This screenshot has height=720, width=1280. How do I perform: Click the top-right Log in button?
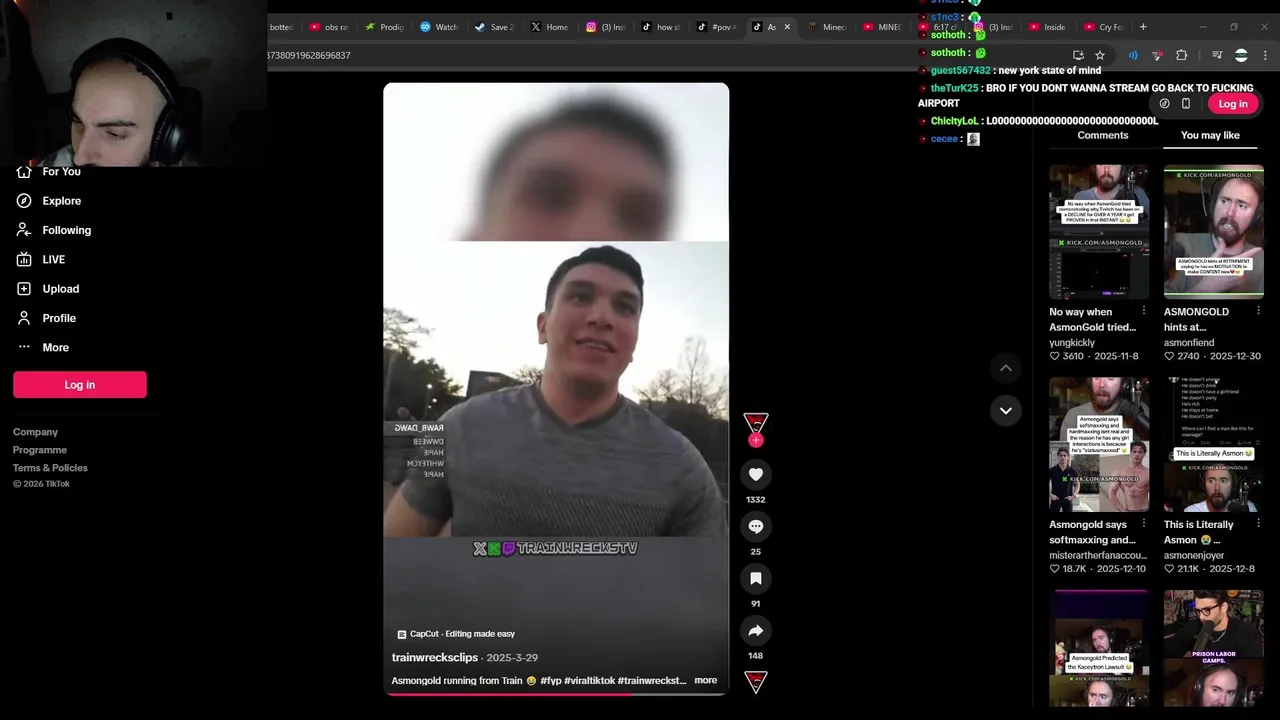coord(1233,104)
